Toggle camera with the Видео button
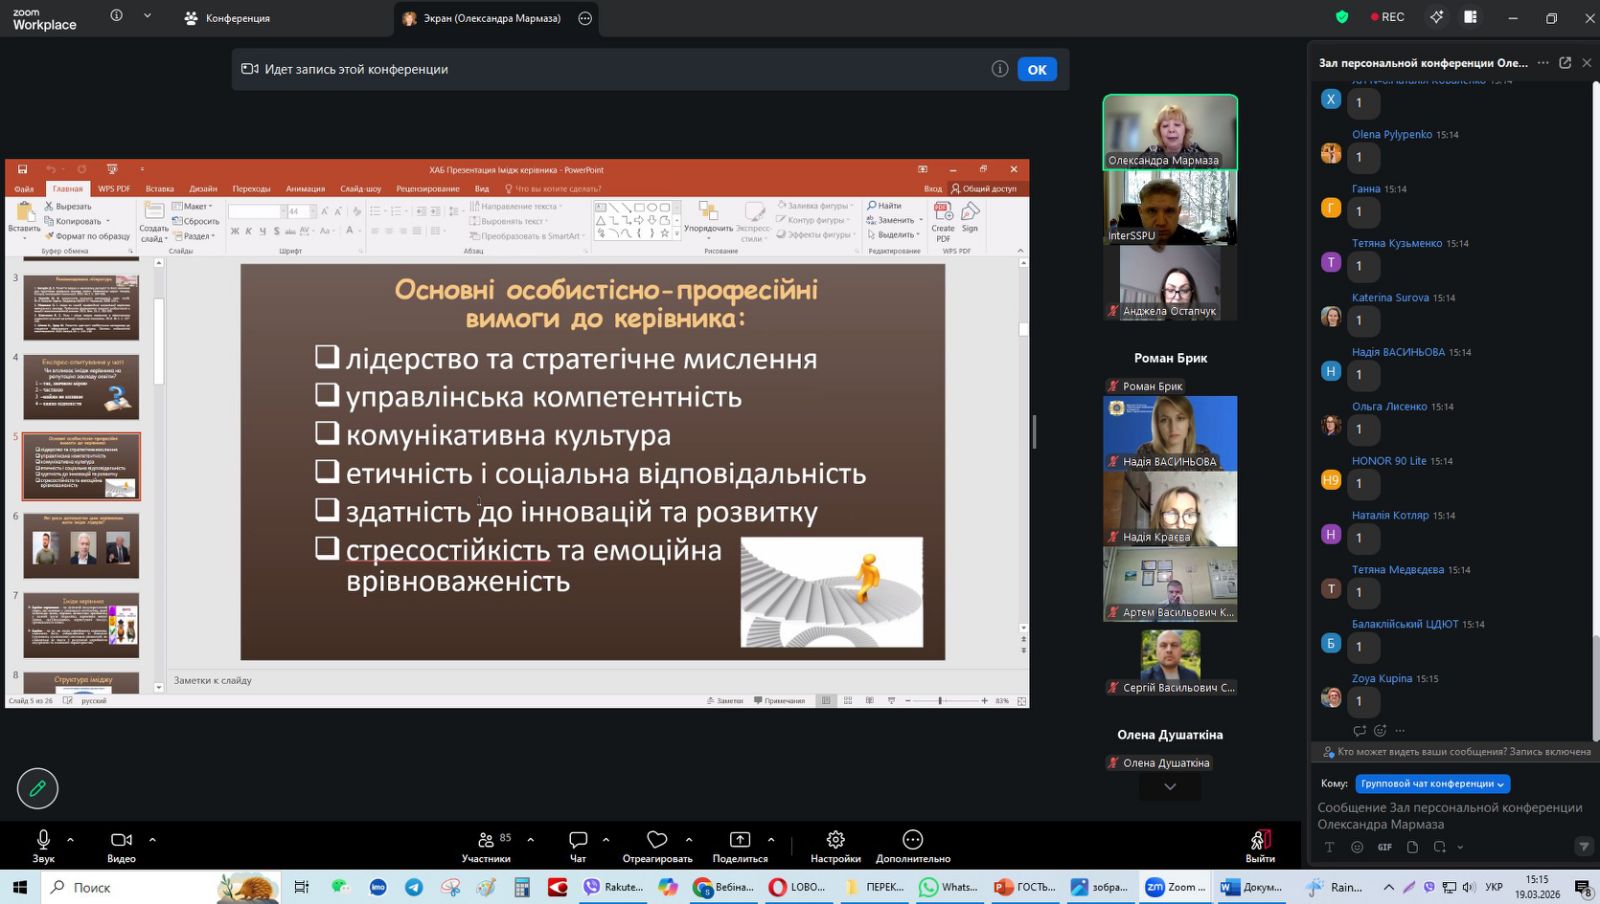Screen dimensions: 1600x904 coord(121,840)
